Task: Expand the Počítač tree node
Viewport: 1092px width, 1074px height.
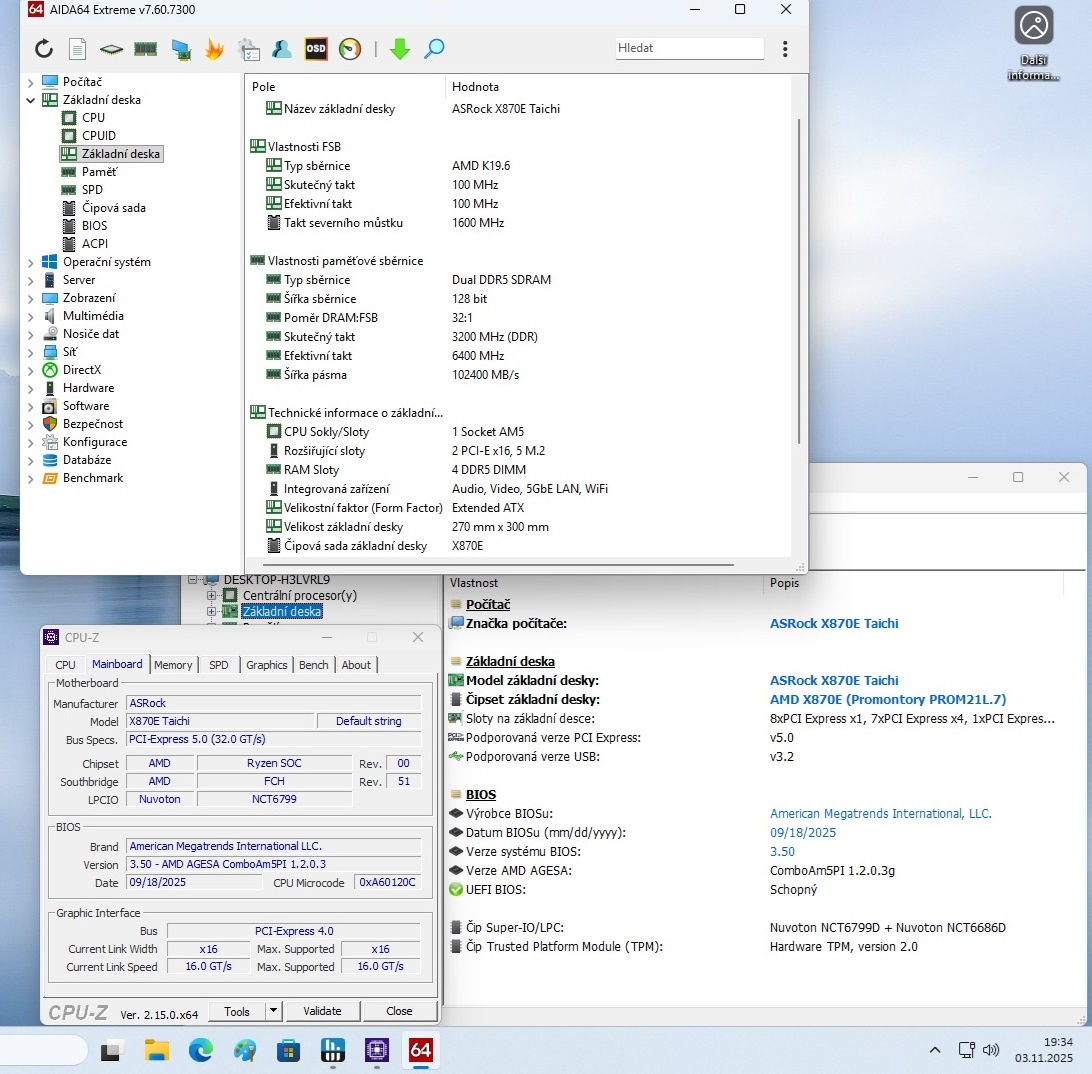Action: pyautogui.click(x=30, y=82)
